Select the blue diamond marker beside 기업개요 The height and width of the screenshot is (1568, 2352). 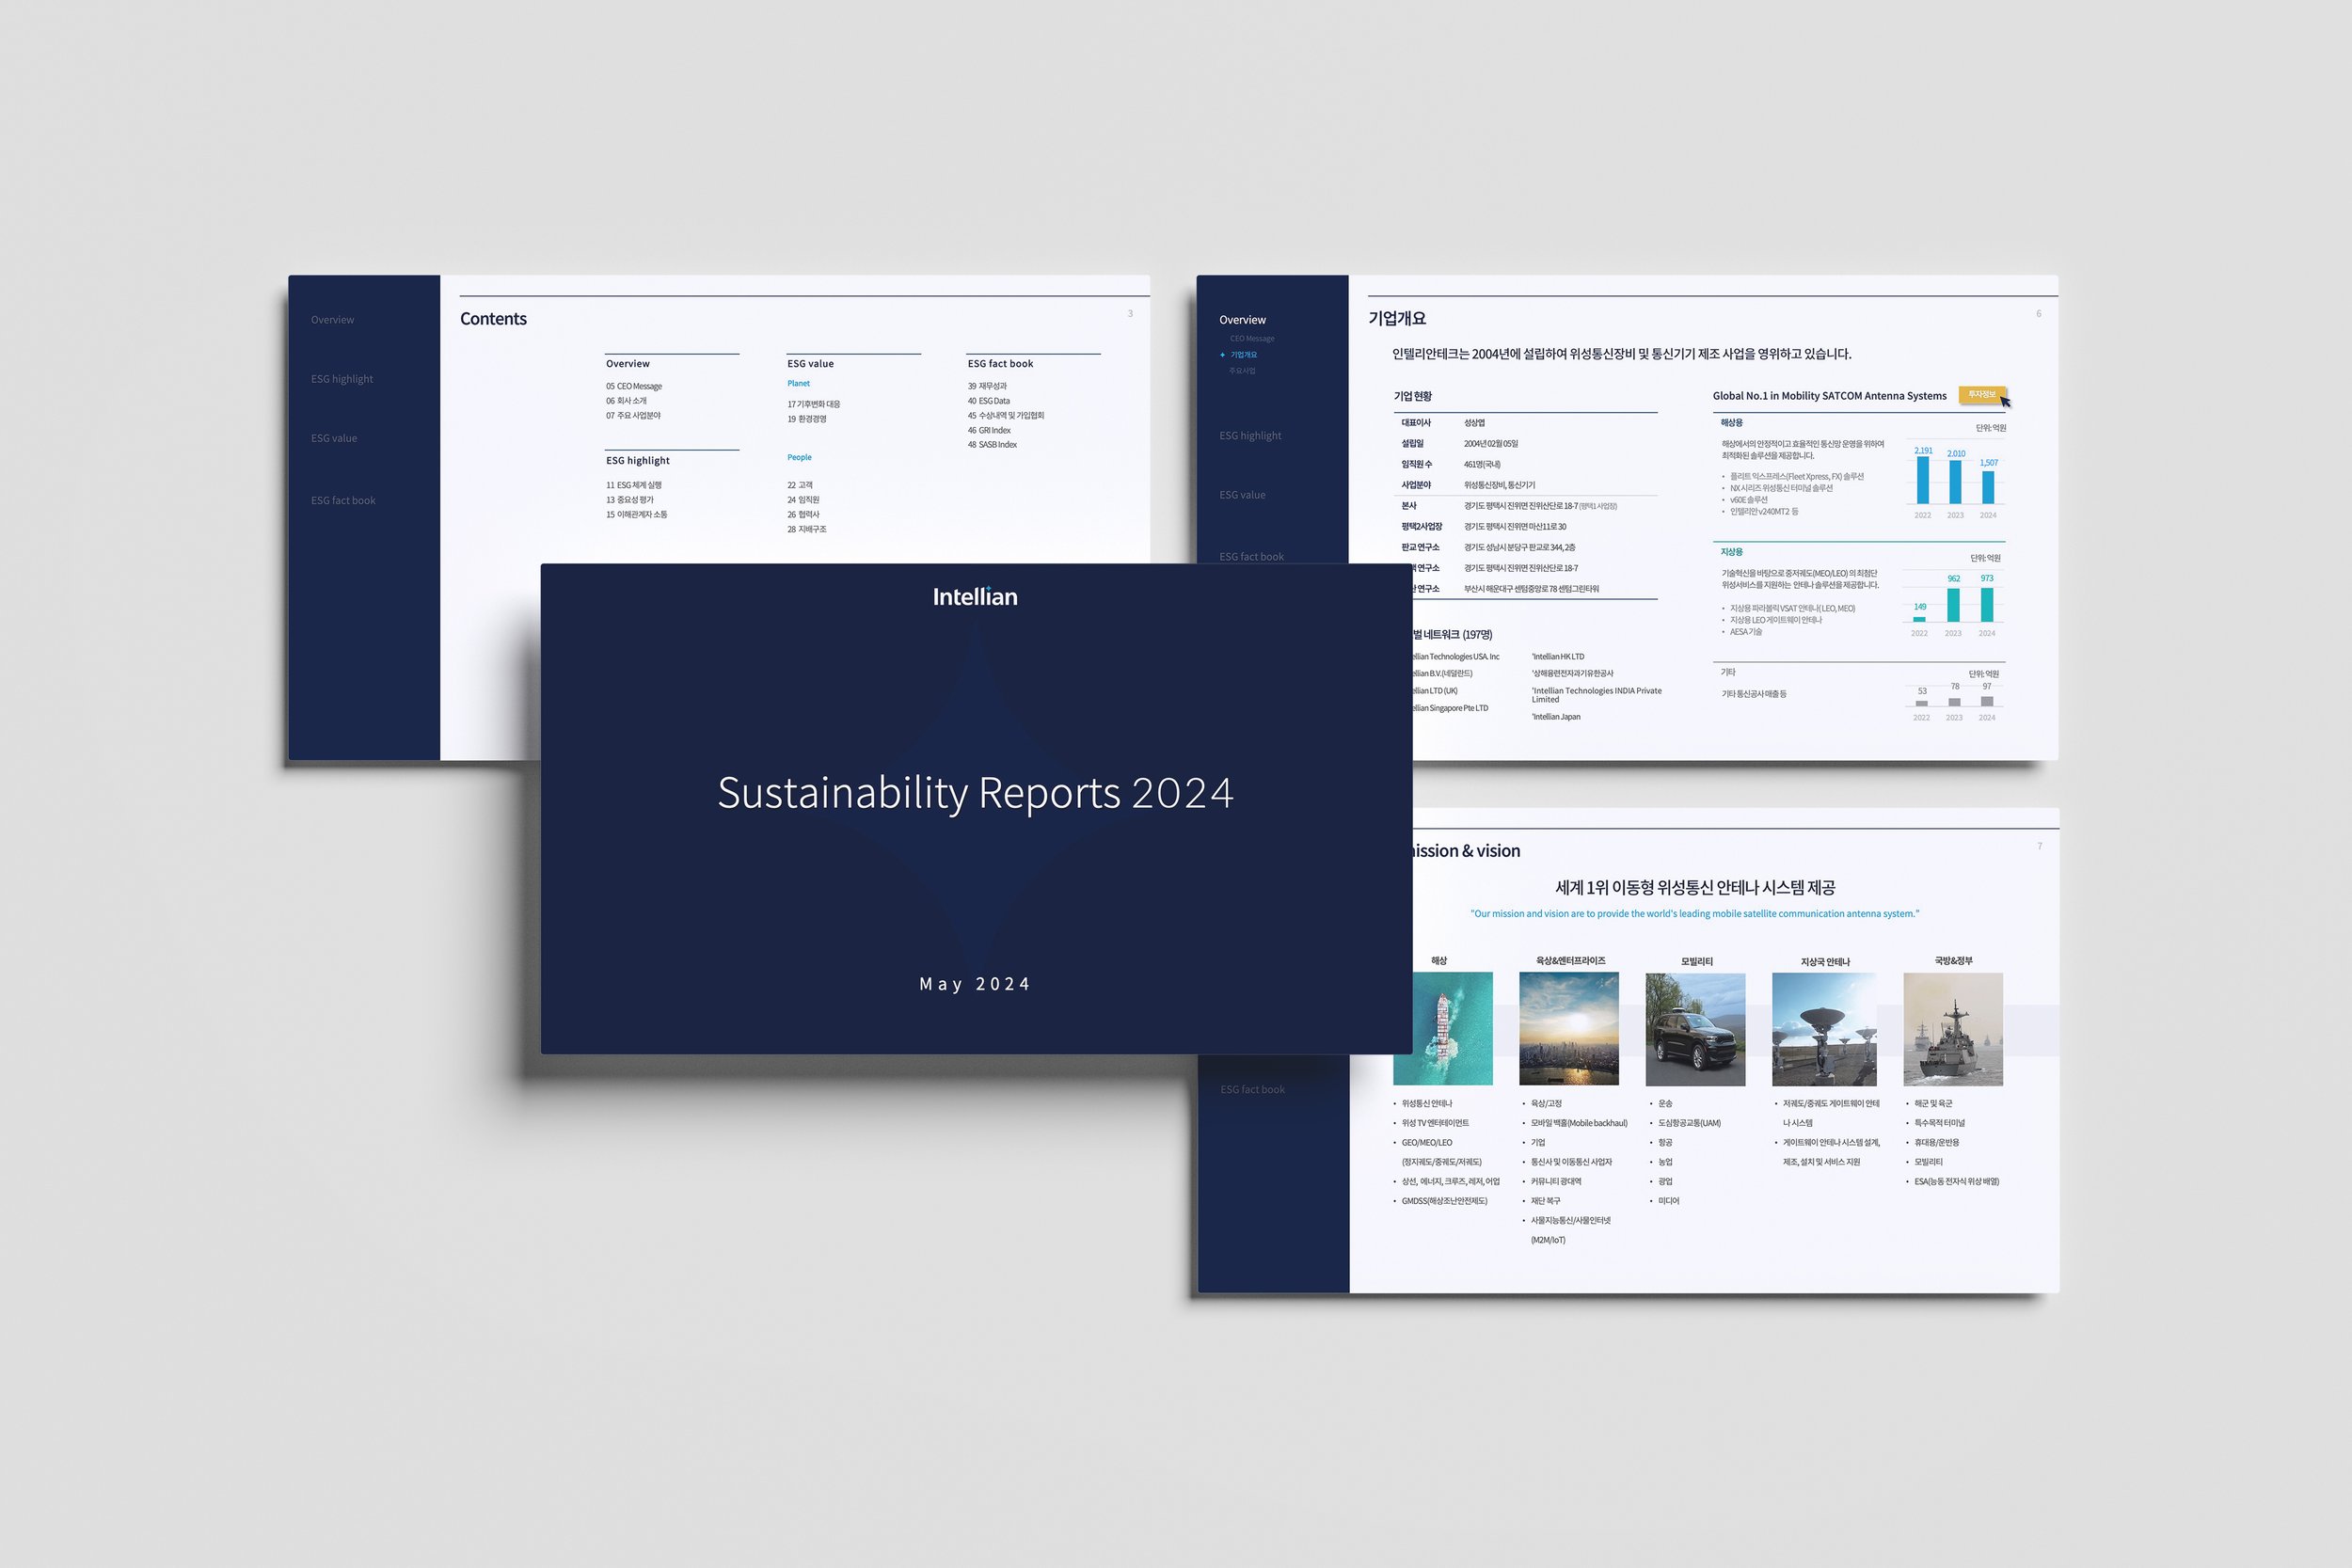[1222, 355]
